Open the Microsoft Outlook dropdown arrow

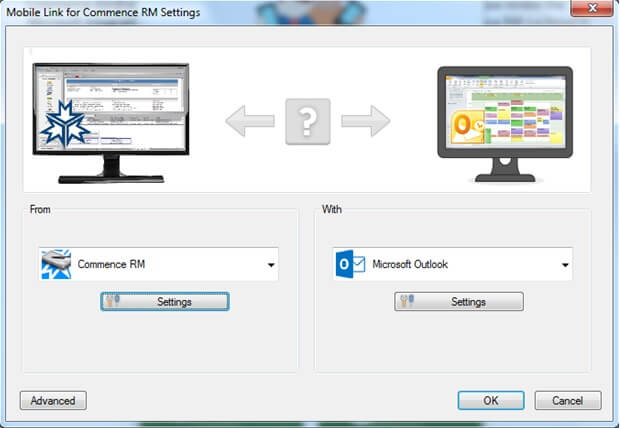[565, 265]
